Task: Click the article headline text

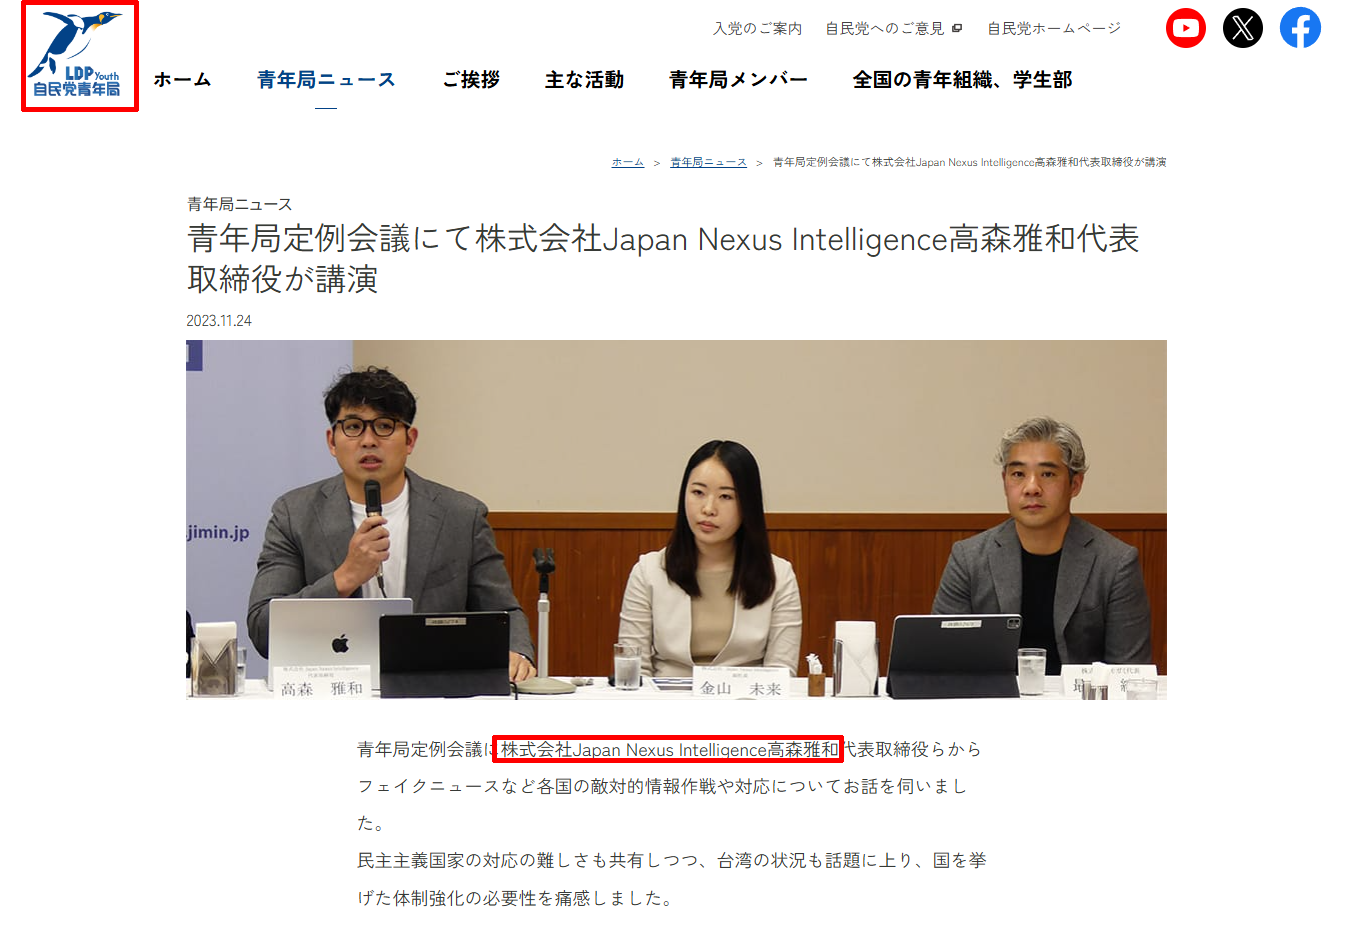Action: point(663,258)
